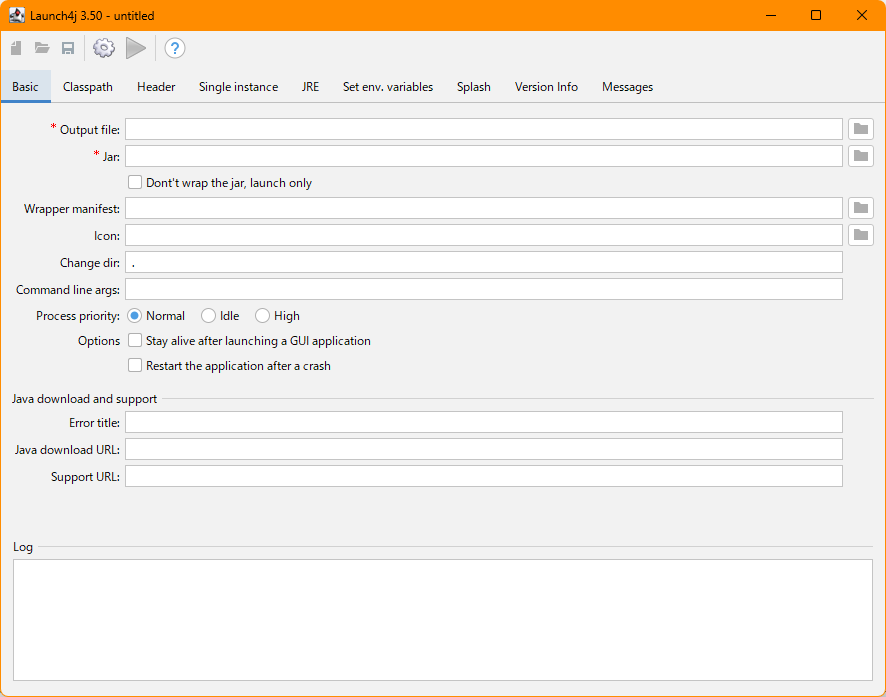Viewport: 886px width, 697px height.
Task: Select Idle process priority
Action: pyautogui.click(x=209, y=316)
